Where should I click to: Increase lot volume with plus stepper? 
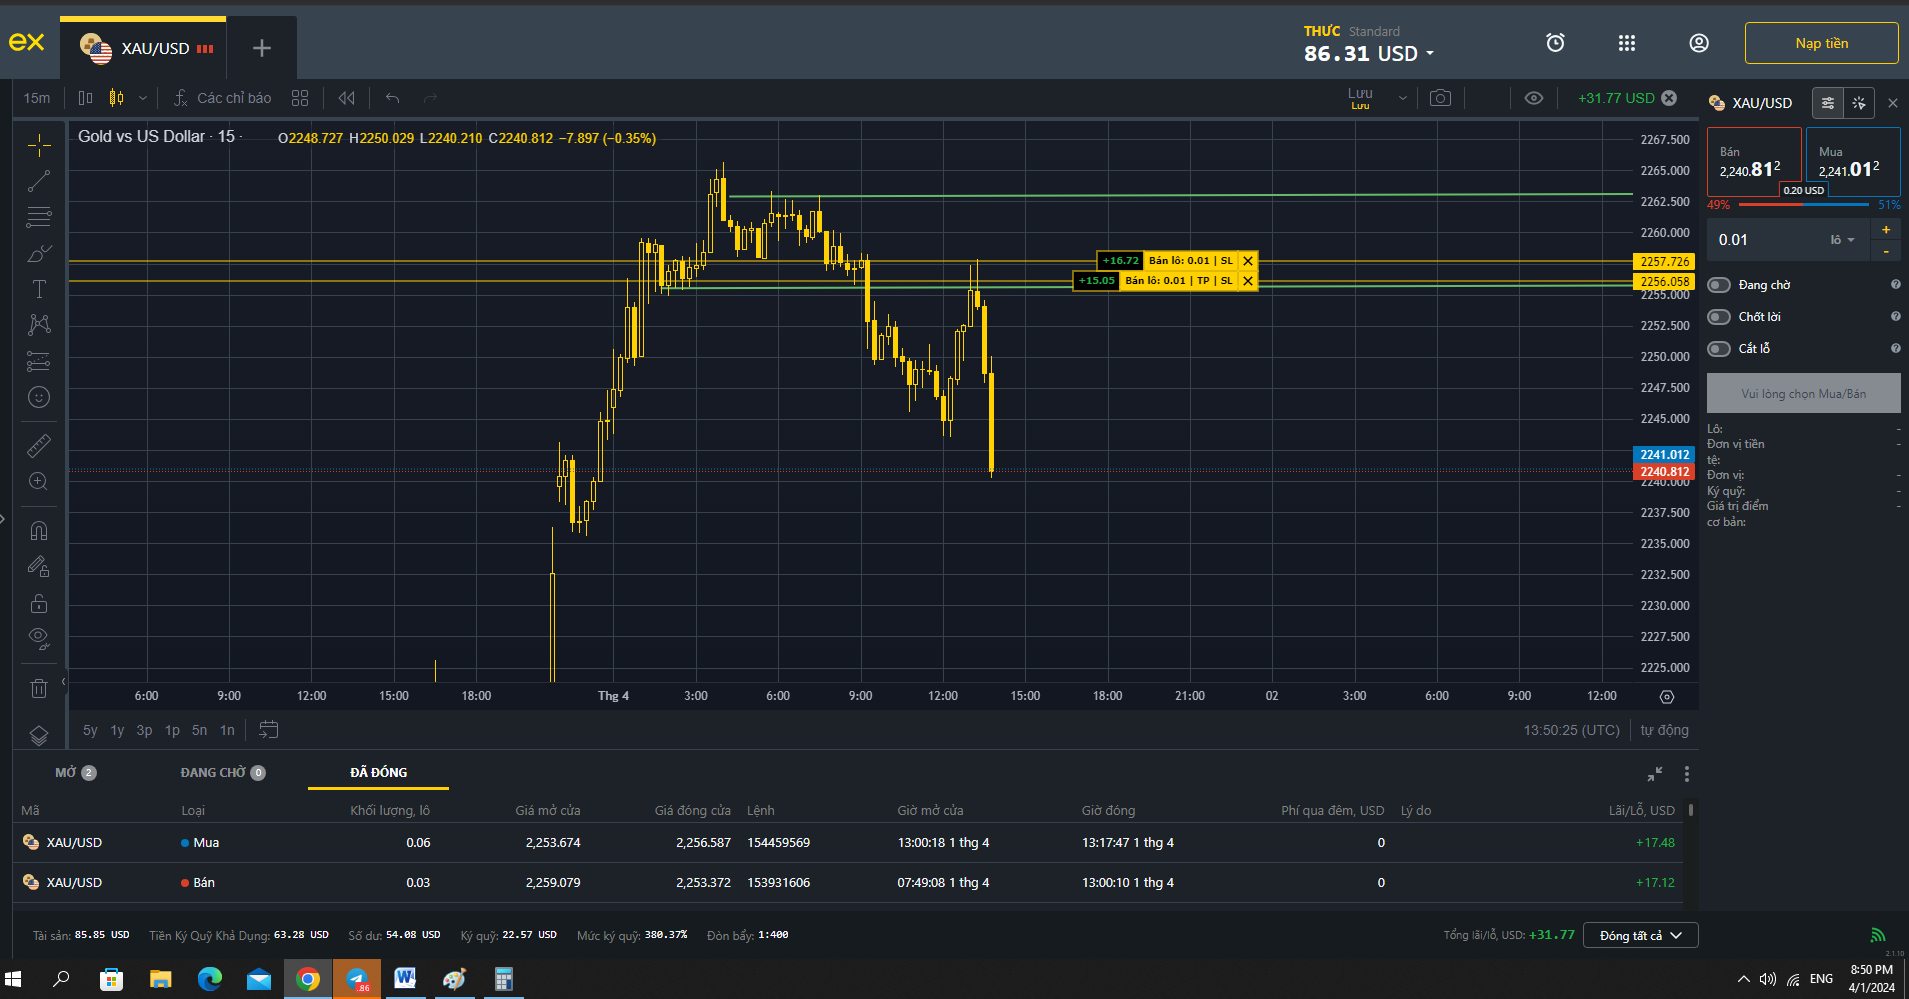[x=1886, y=230]
